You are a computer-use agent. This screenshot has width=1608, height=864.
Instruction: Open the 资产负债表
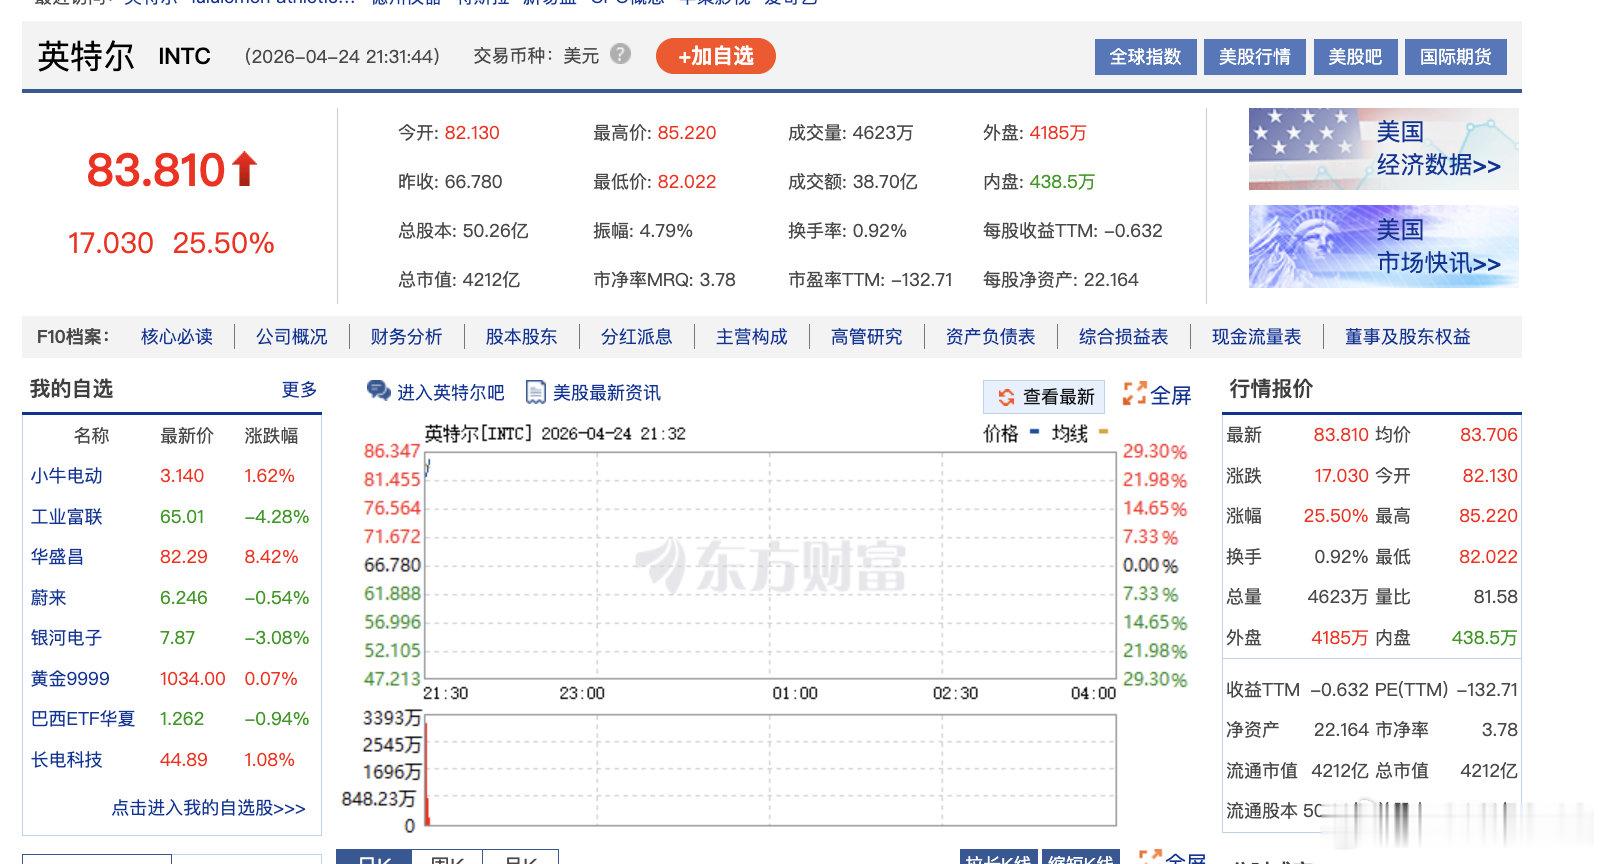click(x=991, y=337)
